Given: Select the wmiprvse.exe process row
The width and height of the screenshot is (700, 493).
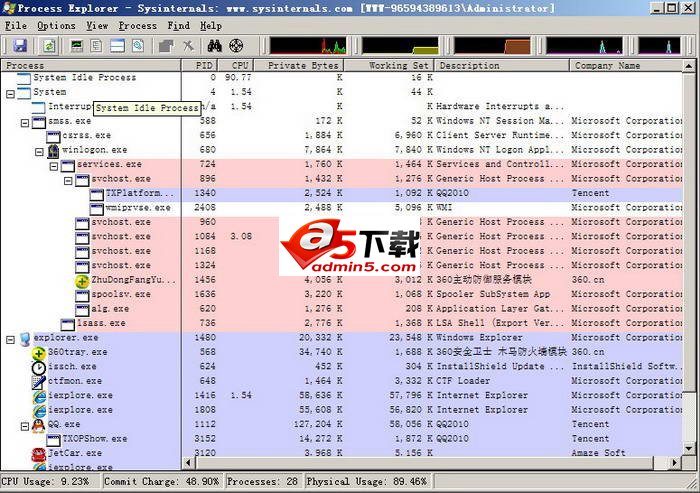Looking at the screenshot, I should click(x=342, y=208).
